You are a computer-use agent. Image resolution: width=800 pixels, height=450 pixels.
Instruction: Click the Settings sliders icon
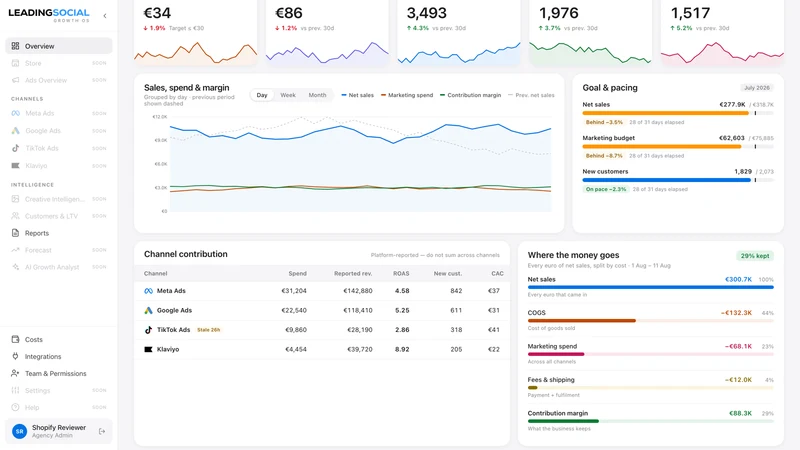[x=15, y=390]
